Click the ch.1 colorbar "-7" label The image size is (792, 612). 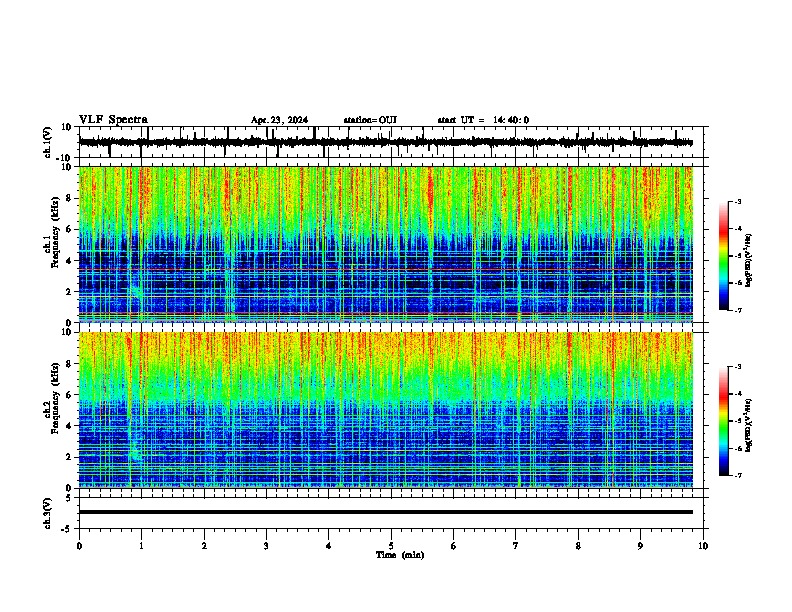pyautogui.click(x=738, y=310)
